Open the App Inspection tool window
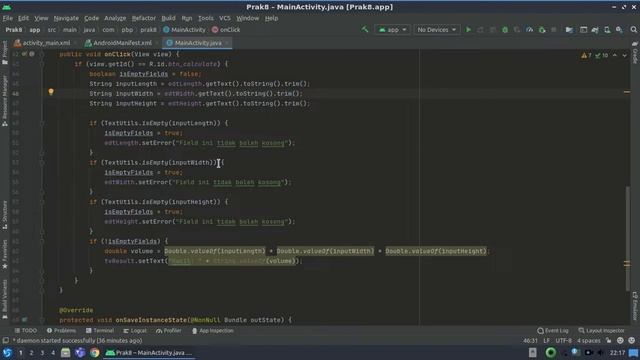640x360 pixels. click(x=213, y=331)
